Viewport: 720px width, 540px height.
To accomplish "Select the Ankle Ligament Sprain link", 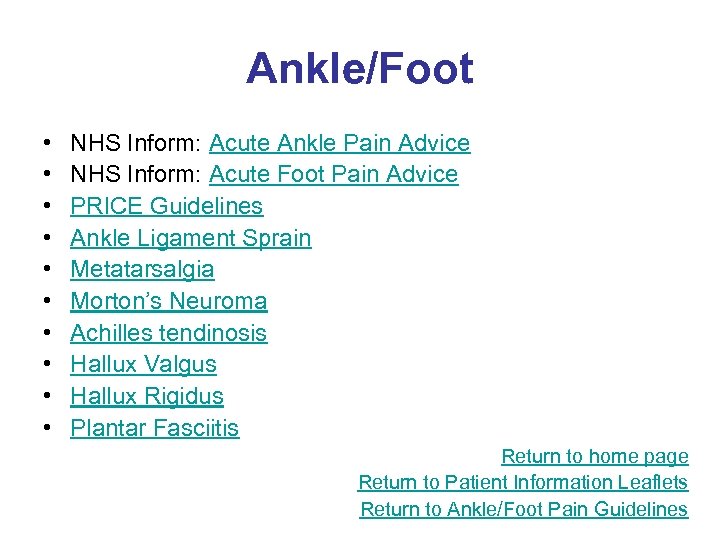I will point(190,238).
